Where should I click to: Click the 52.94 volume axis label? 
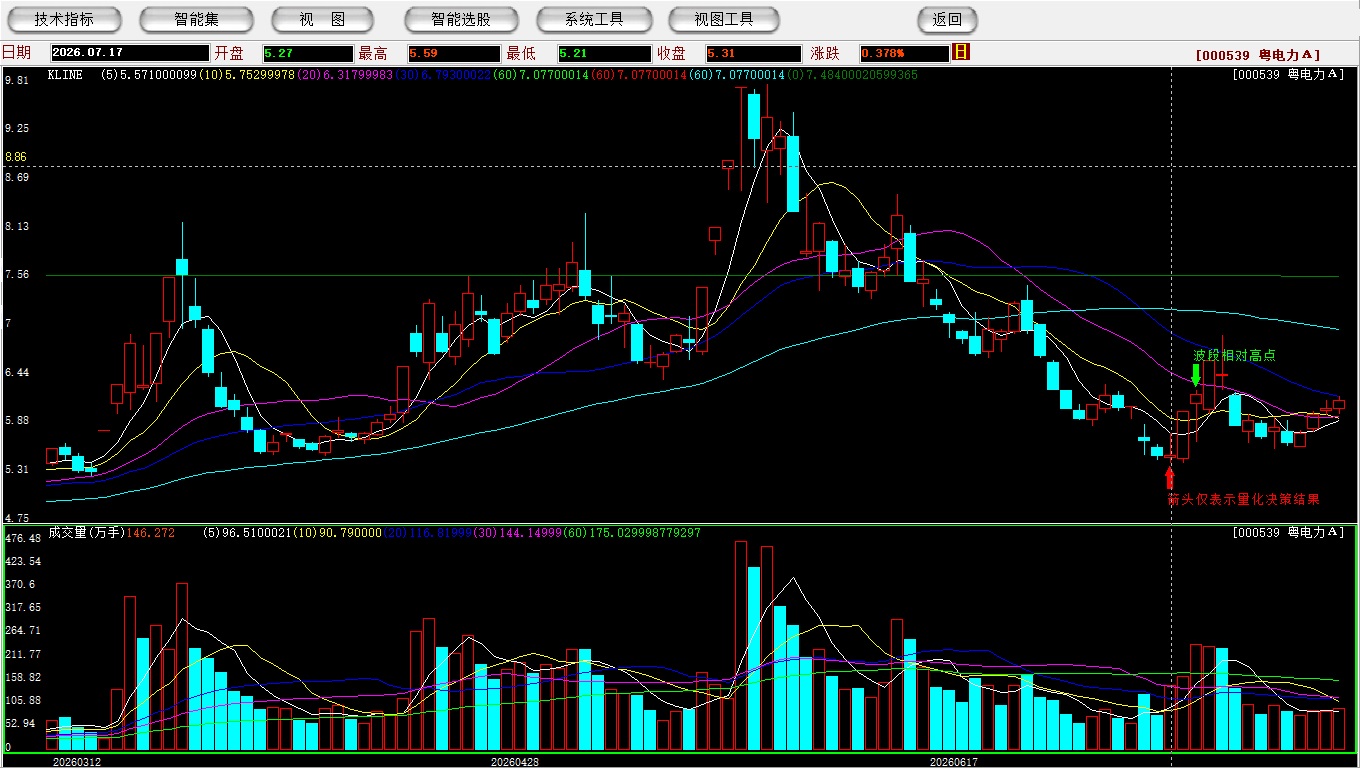[x=19, y=723]
